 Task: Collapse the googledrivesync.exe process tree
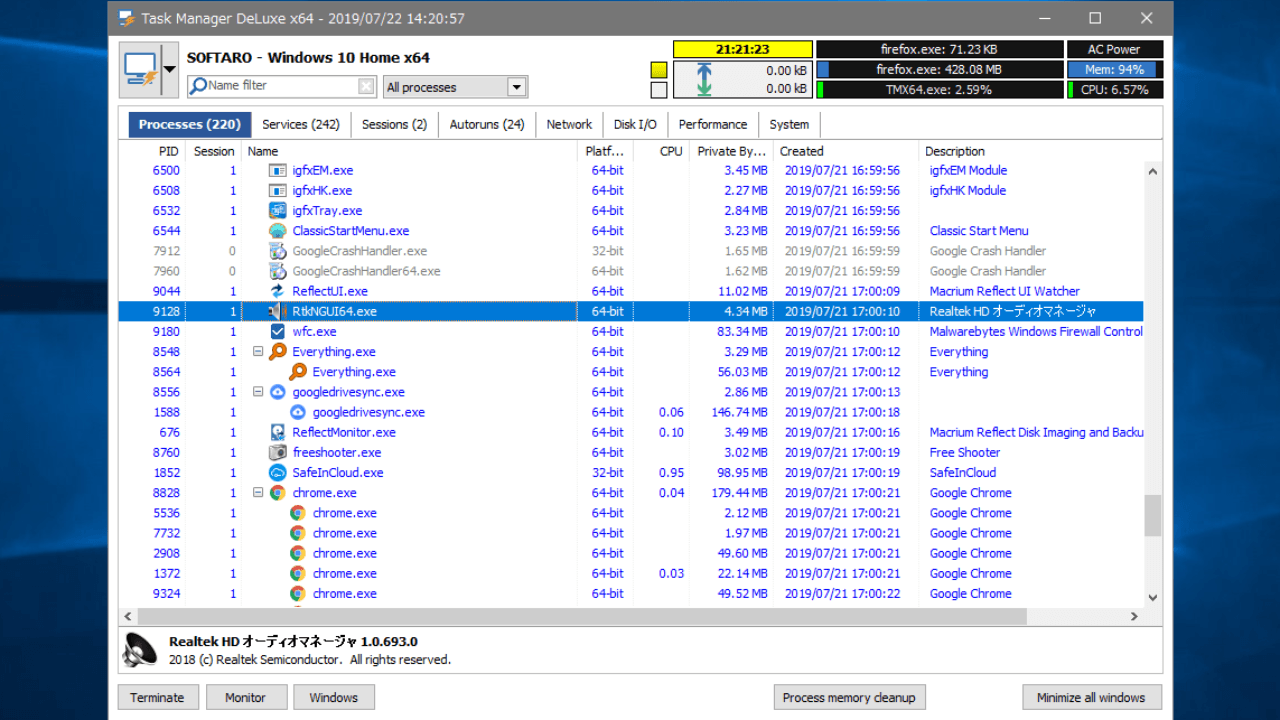(258, 392)
